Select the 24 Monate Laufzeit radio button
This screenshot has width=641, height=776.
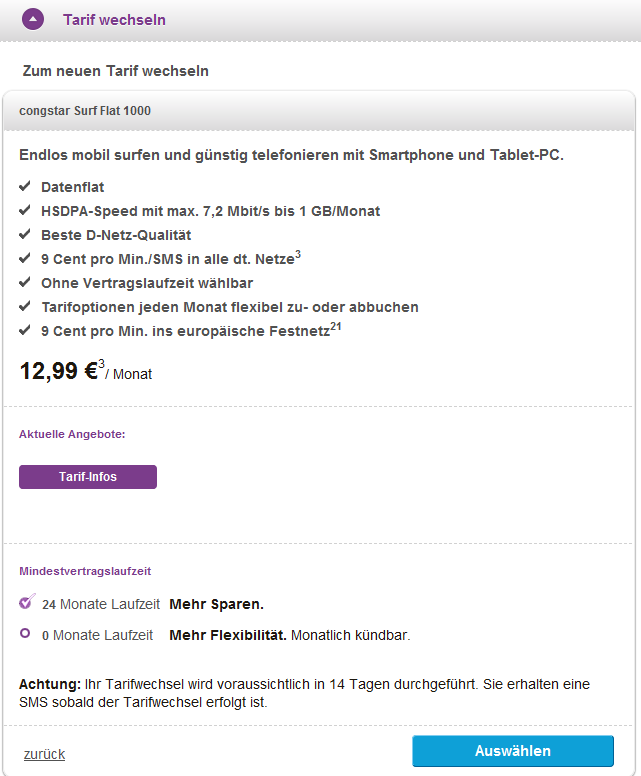click(x=26, y=603)
